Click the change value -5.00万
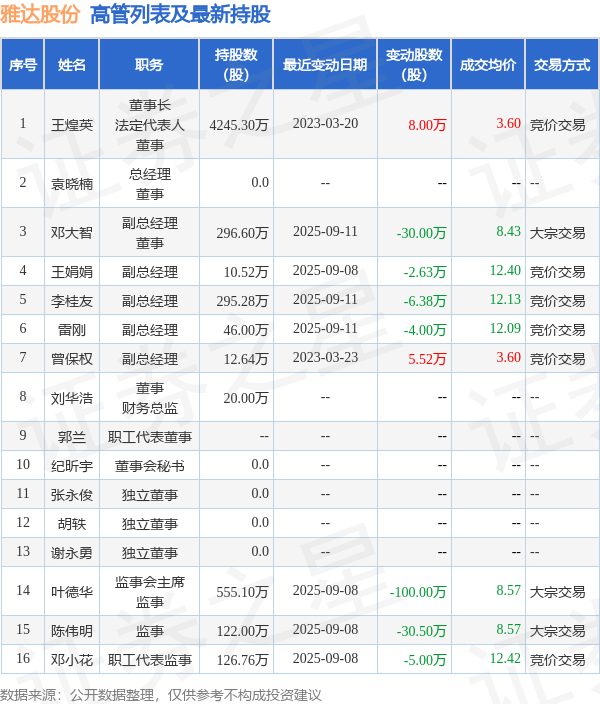 [425, 660]
